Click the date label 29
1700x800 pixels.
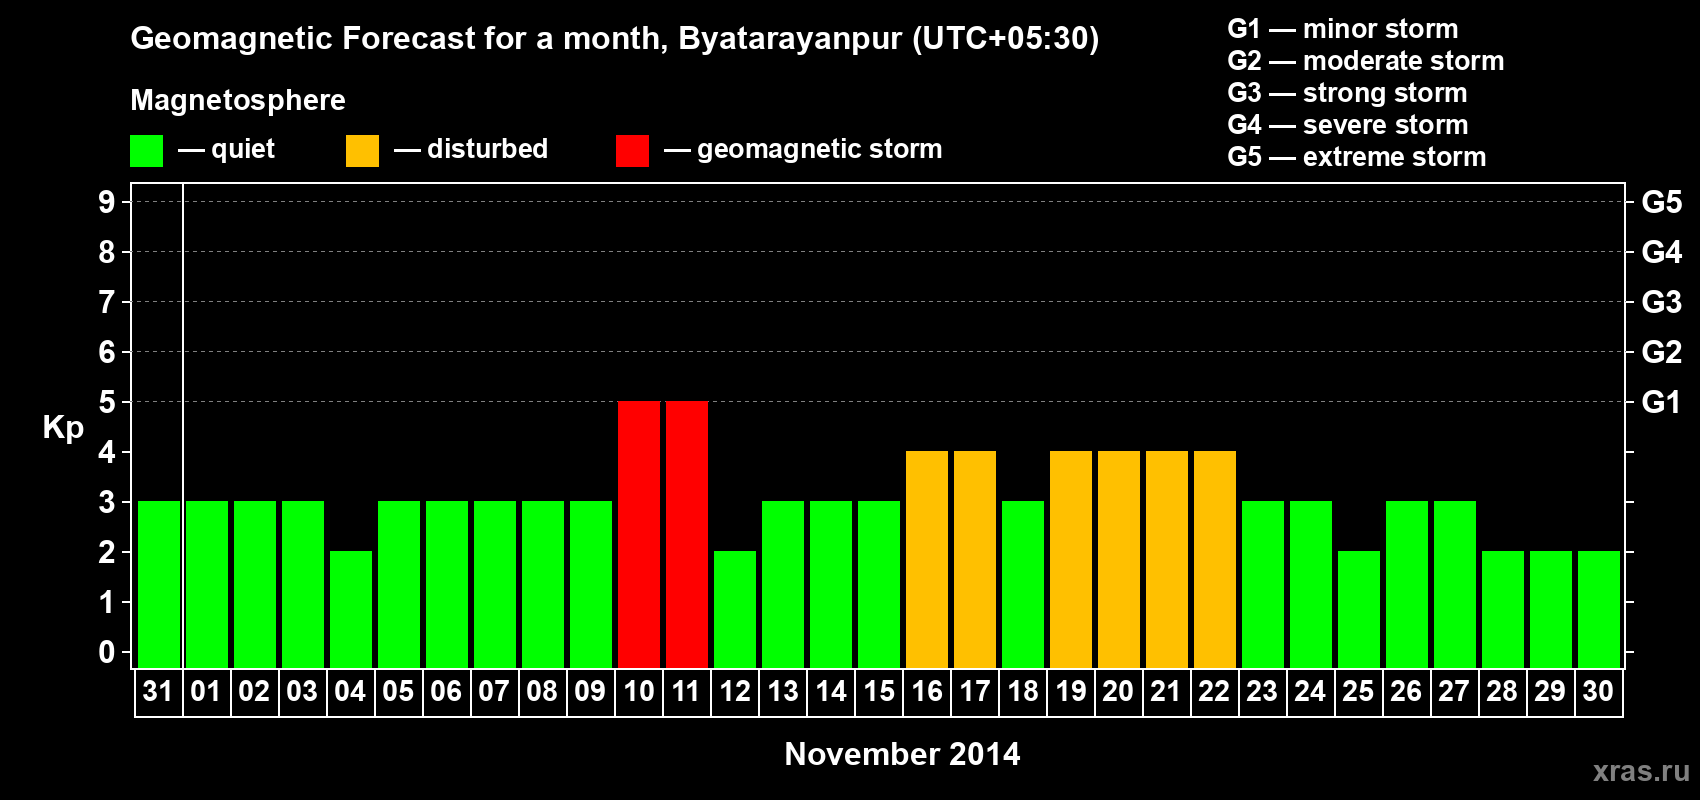[1550, 691]
